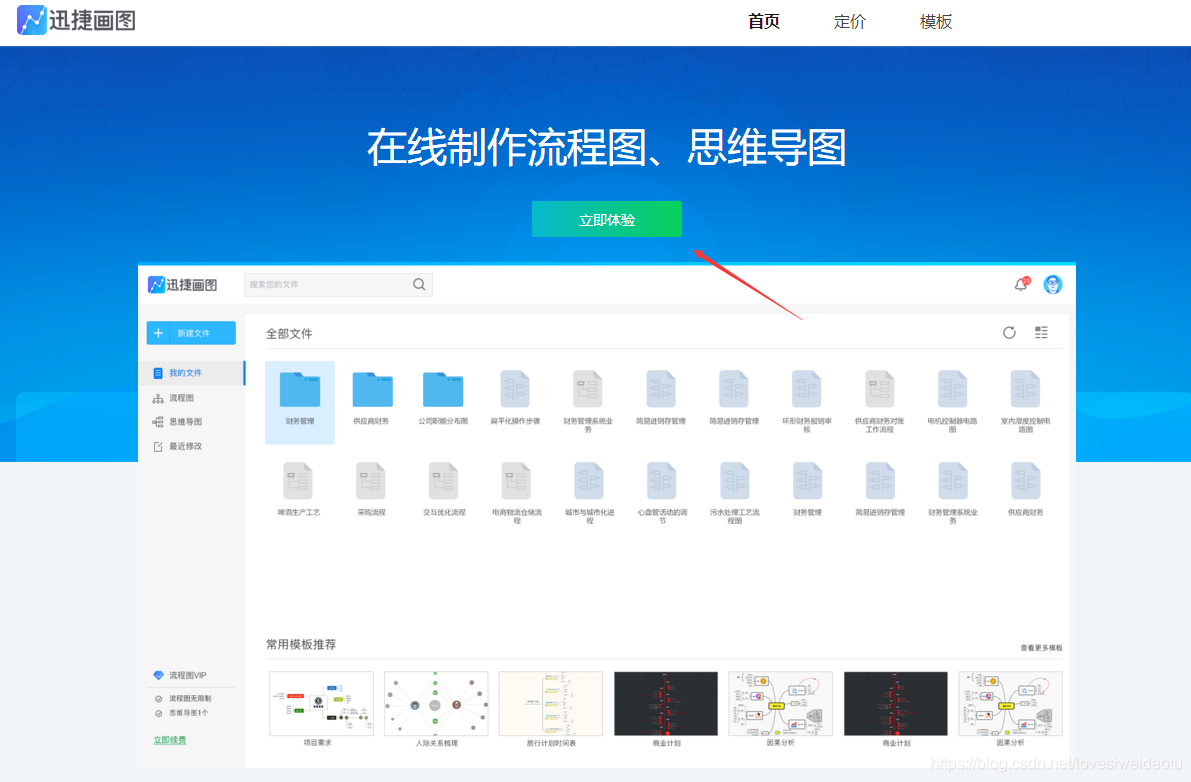Open the 旅行计划时间表 template thumbnail
The width and height of the screenshot is (1191, 782).
[551, 704]
